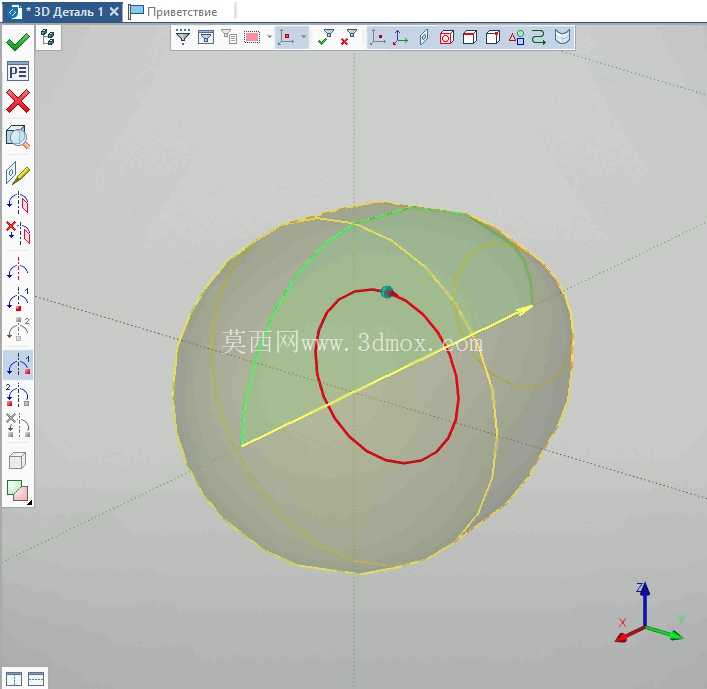The height and width of the screenshot is (689, 707).
Task: Click the yellow rotation axis arrow tip
Action: click(x=526, y=309)
